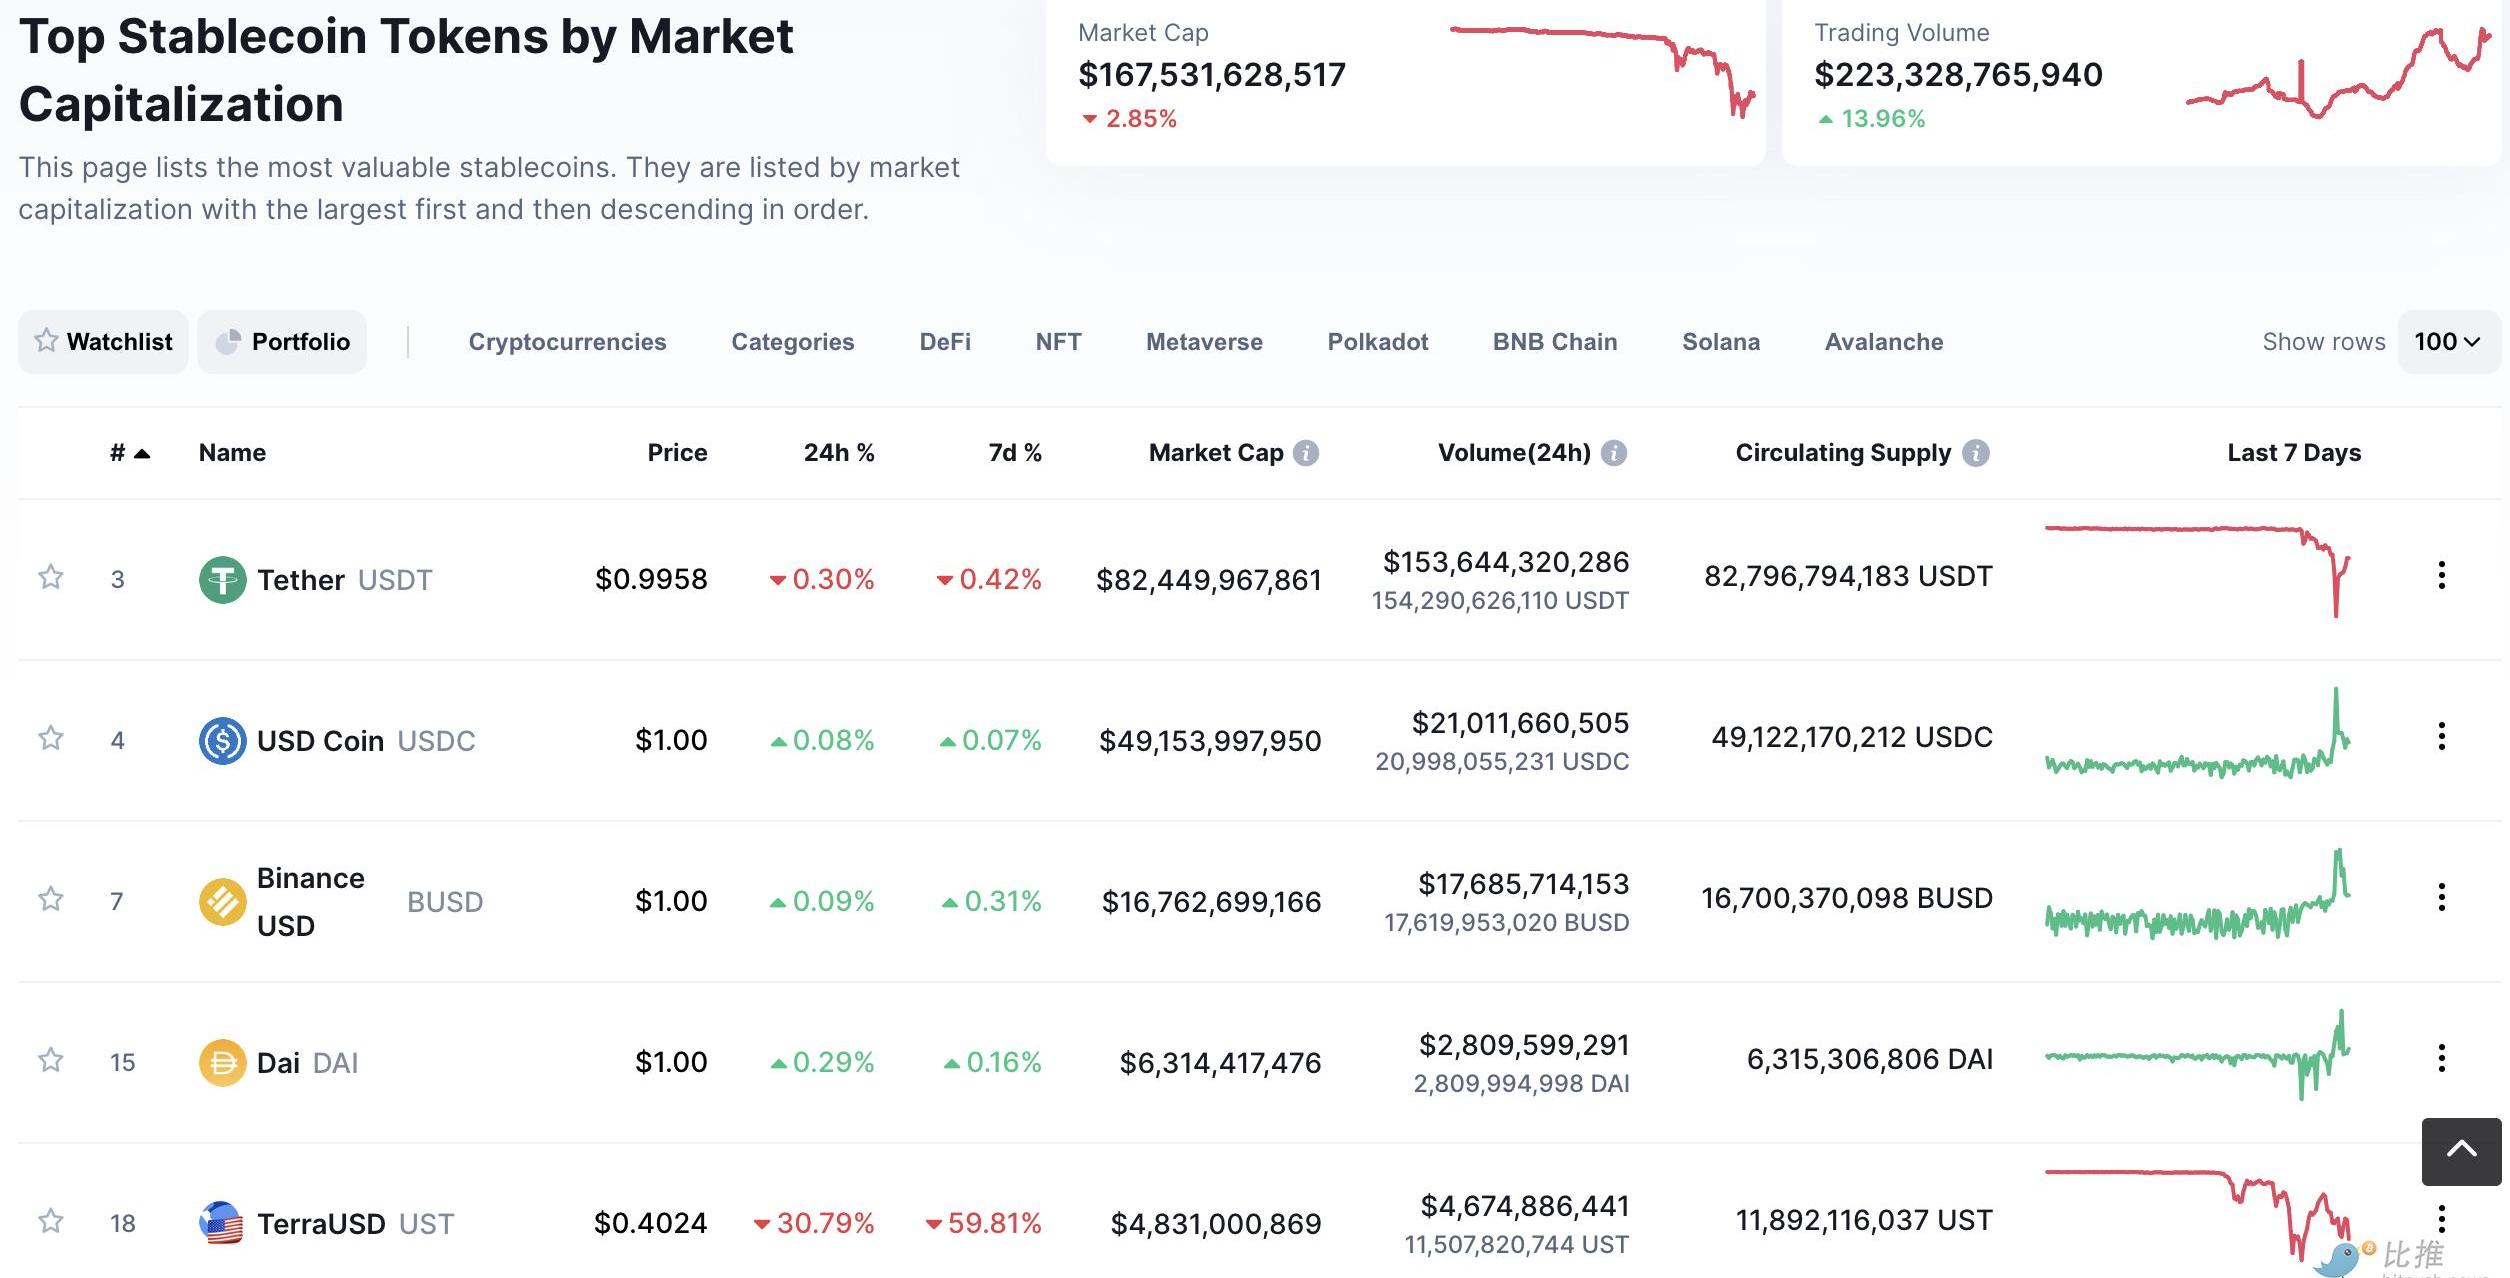2510x1278 pixels.
Task: Sort table by 7d % column
Action: pyautogui.click(x=1015, y=453)
